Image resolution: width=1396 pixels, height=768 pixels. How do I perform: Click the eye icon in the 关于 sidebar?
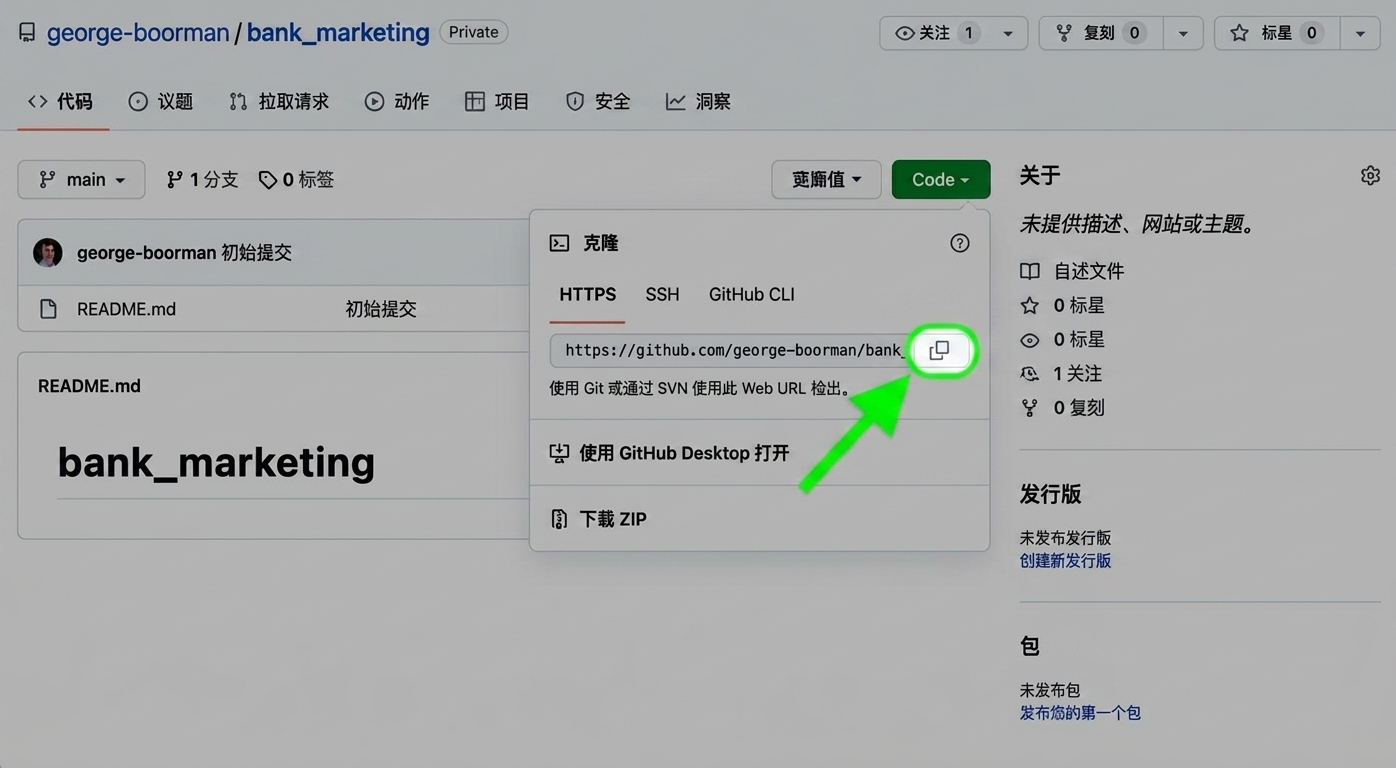1030,340
